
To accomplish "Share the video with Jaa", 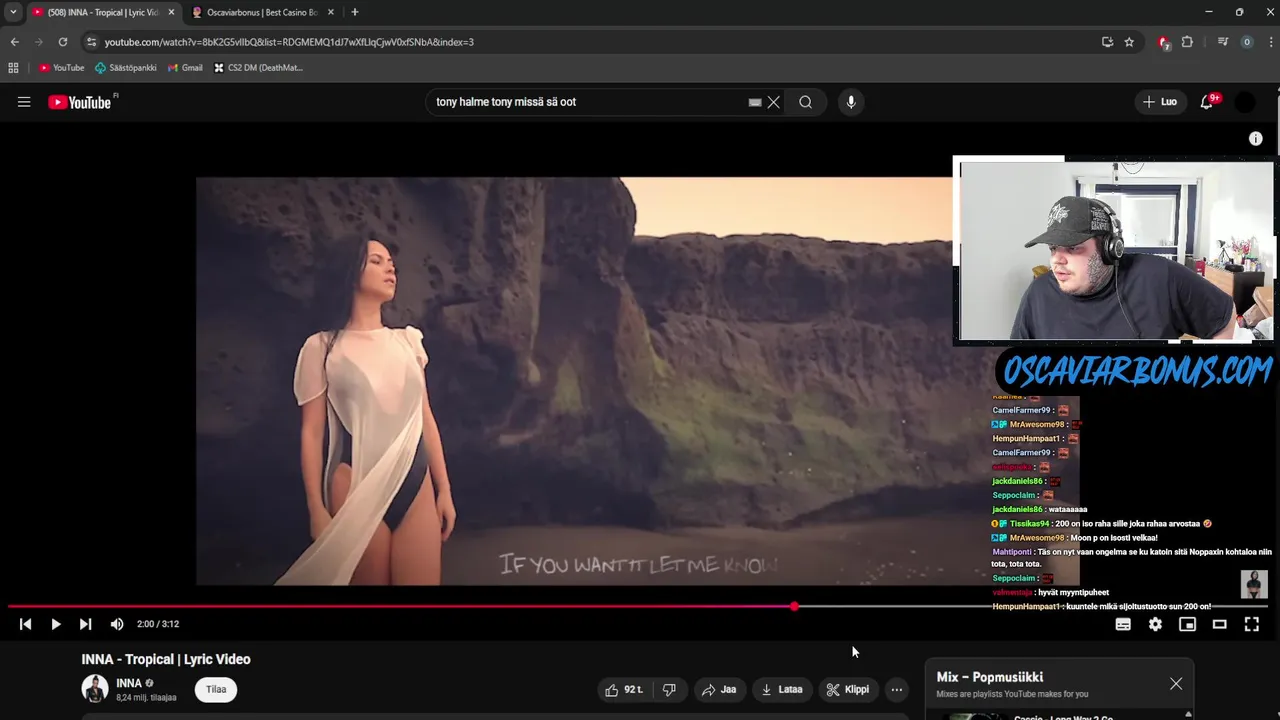I will click(719, 689).
